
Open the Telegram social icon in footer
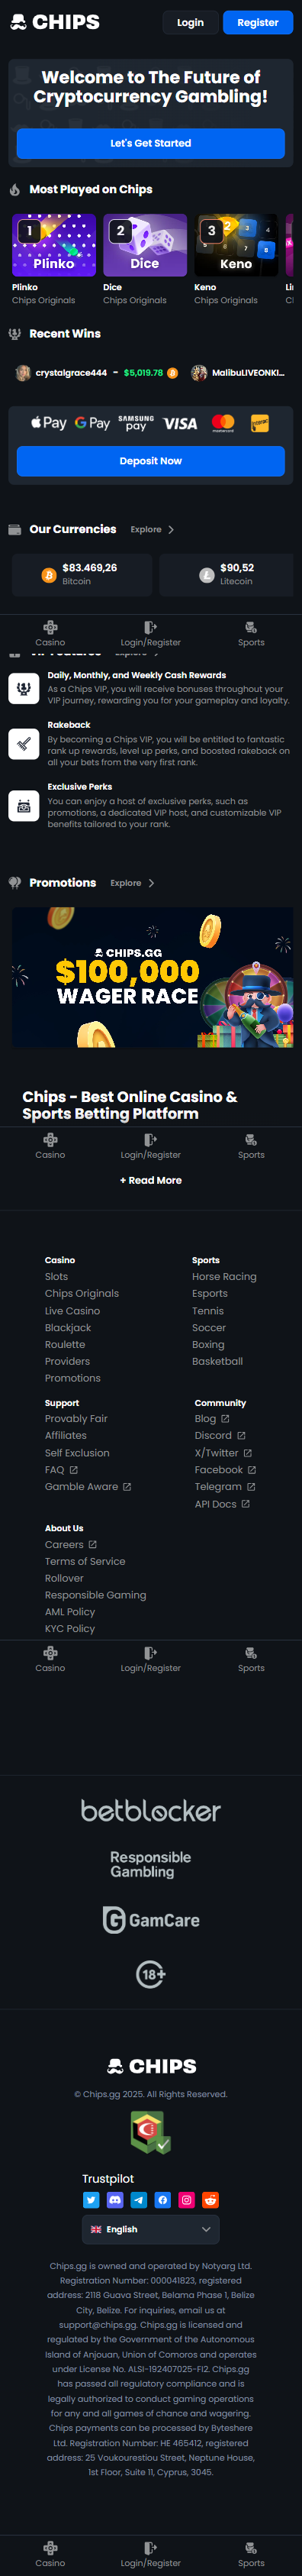click(x=139, y=2199)
